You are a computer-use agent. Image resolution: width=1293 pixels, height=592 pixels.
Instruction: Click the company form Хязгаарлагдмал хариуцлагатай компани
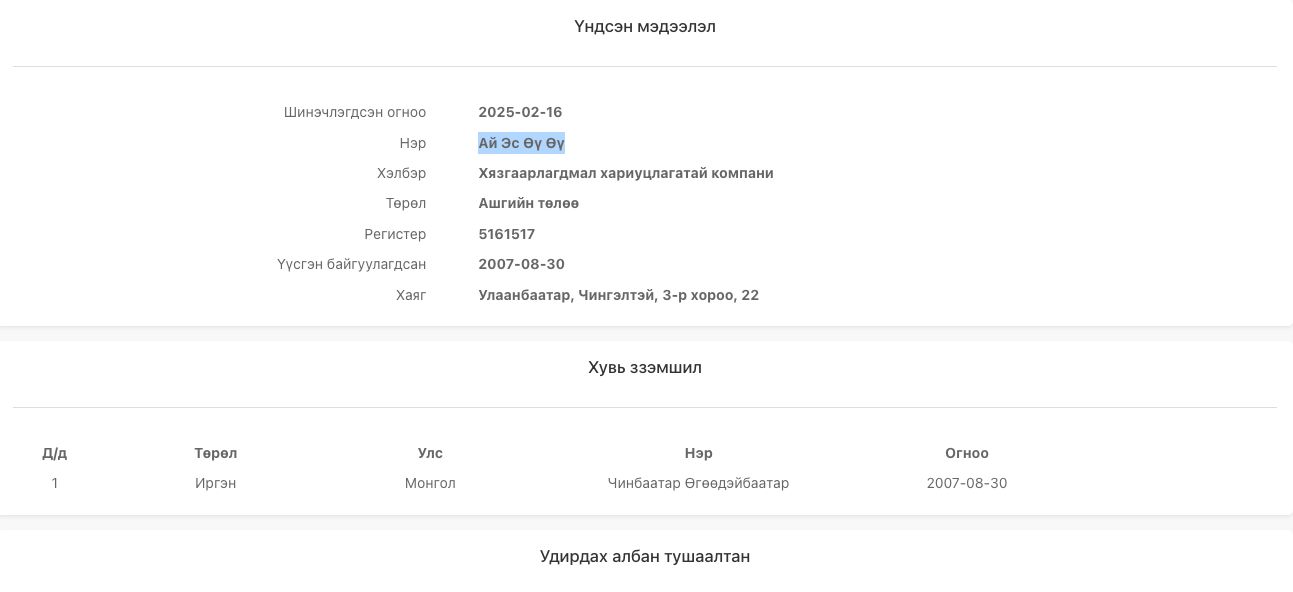pyautogui.click(x=625, y=173)
